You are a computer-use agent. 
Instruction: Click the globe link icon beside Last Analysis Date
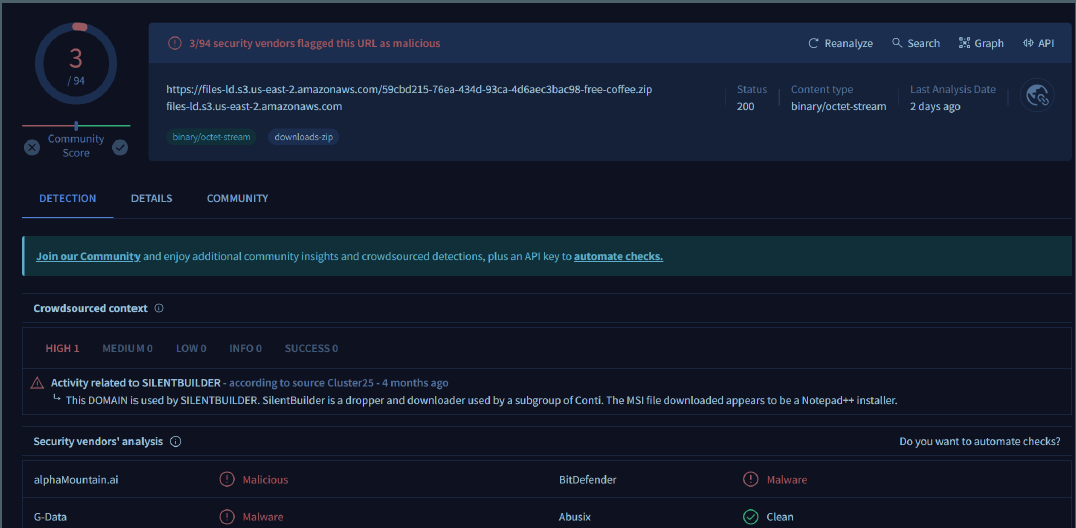coord(1036,95)
